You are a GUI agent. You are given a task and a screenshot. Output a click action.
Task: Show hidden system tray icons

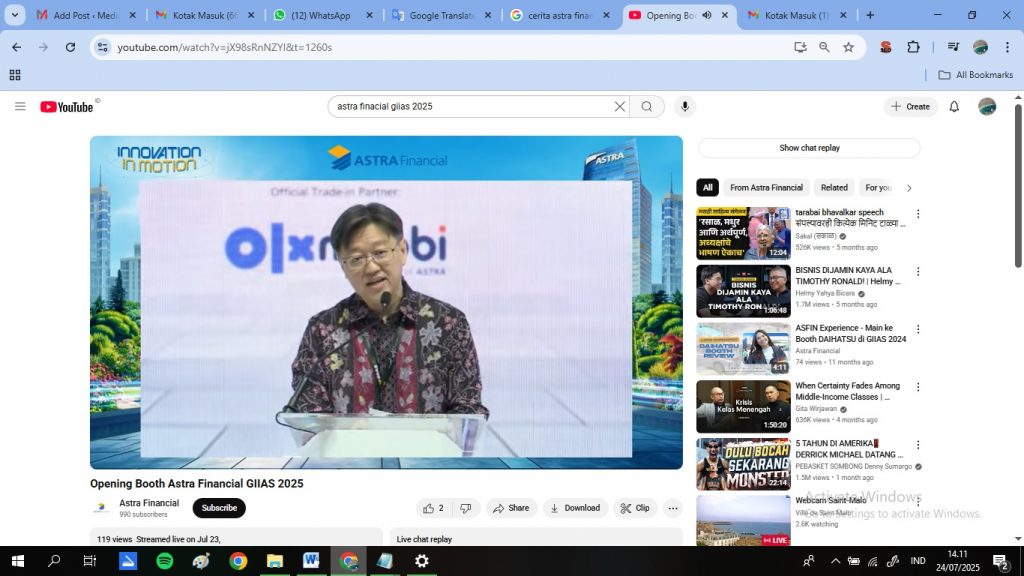tap(835, 561)
